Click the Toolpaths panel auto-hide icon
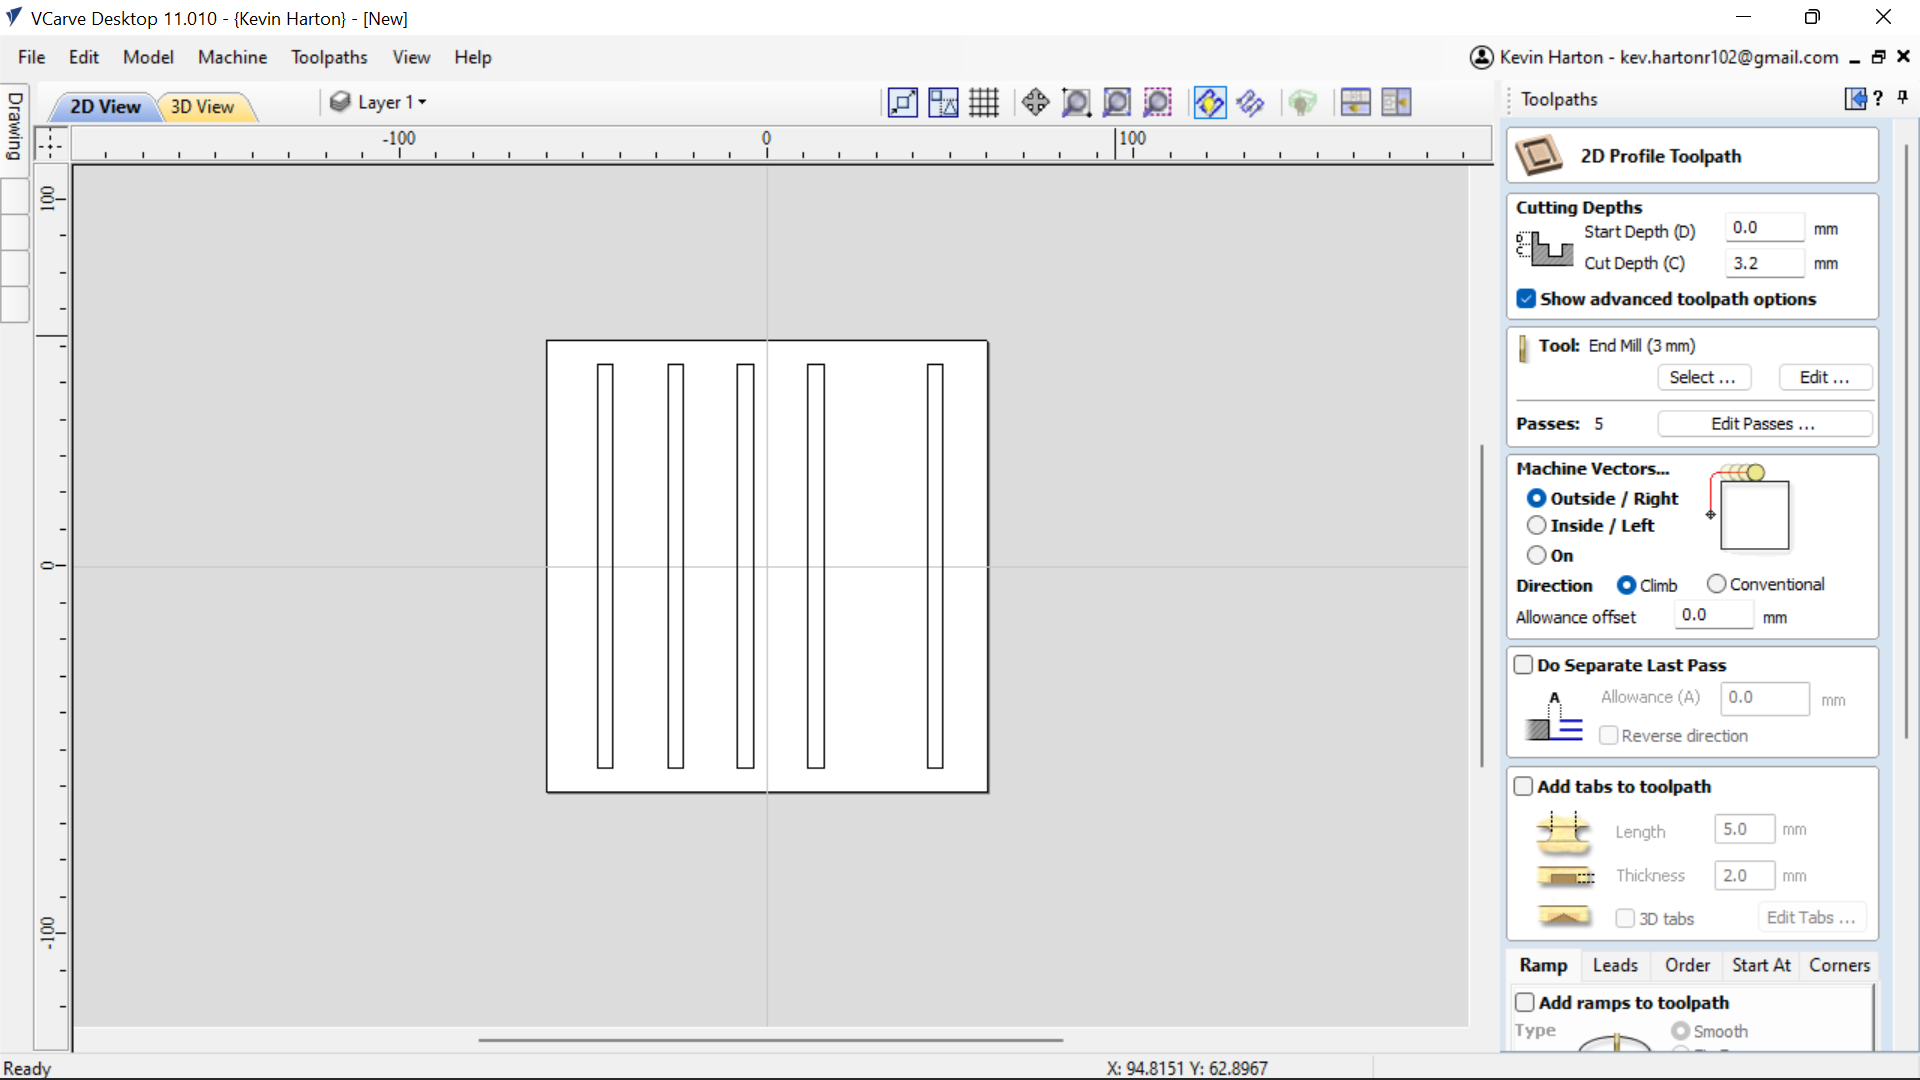1920x1080 pixels. tap(1855, 98)
